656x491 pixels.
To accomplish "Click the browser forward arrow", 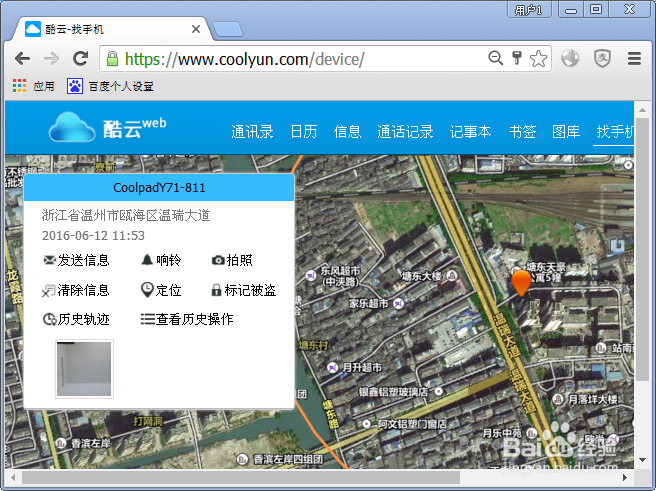I will pos(51,59).
